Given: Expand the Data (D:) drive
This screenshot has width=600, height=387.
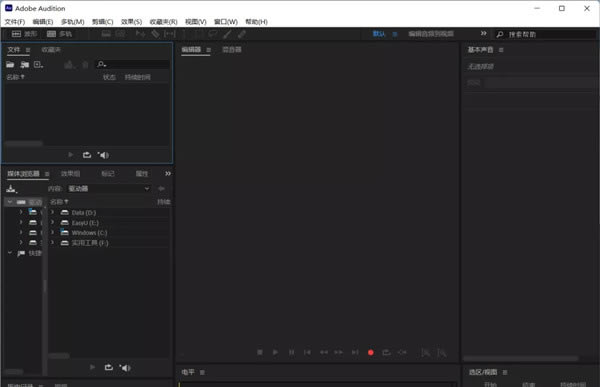Looking at the screenshot, I should pos(52,212).
